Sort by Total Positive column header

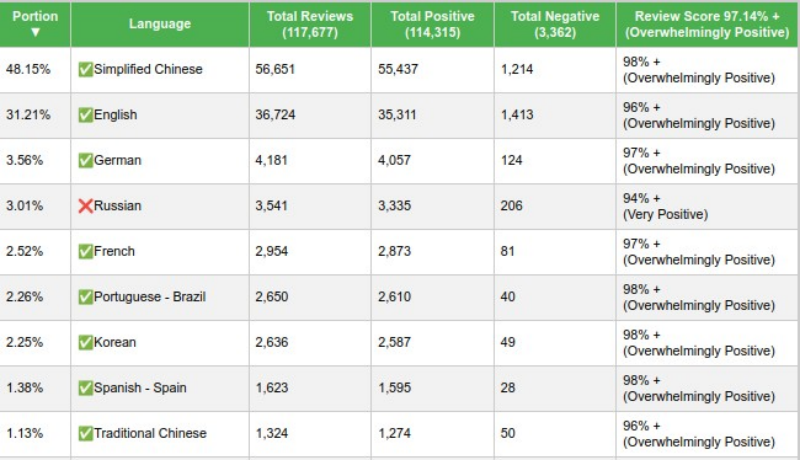point(432,24)
